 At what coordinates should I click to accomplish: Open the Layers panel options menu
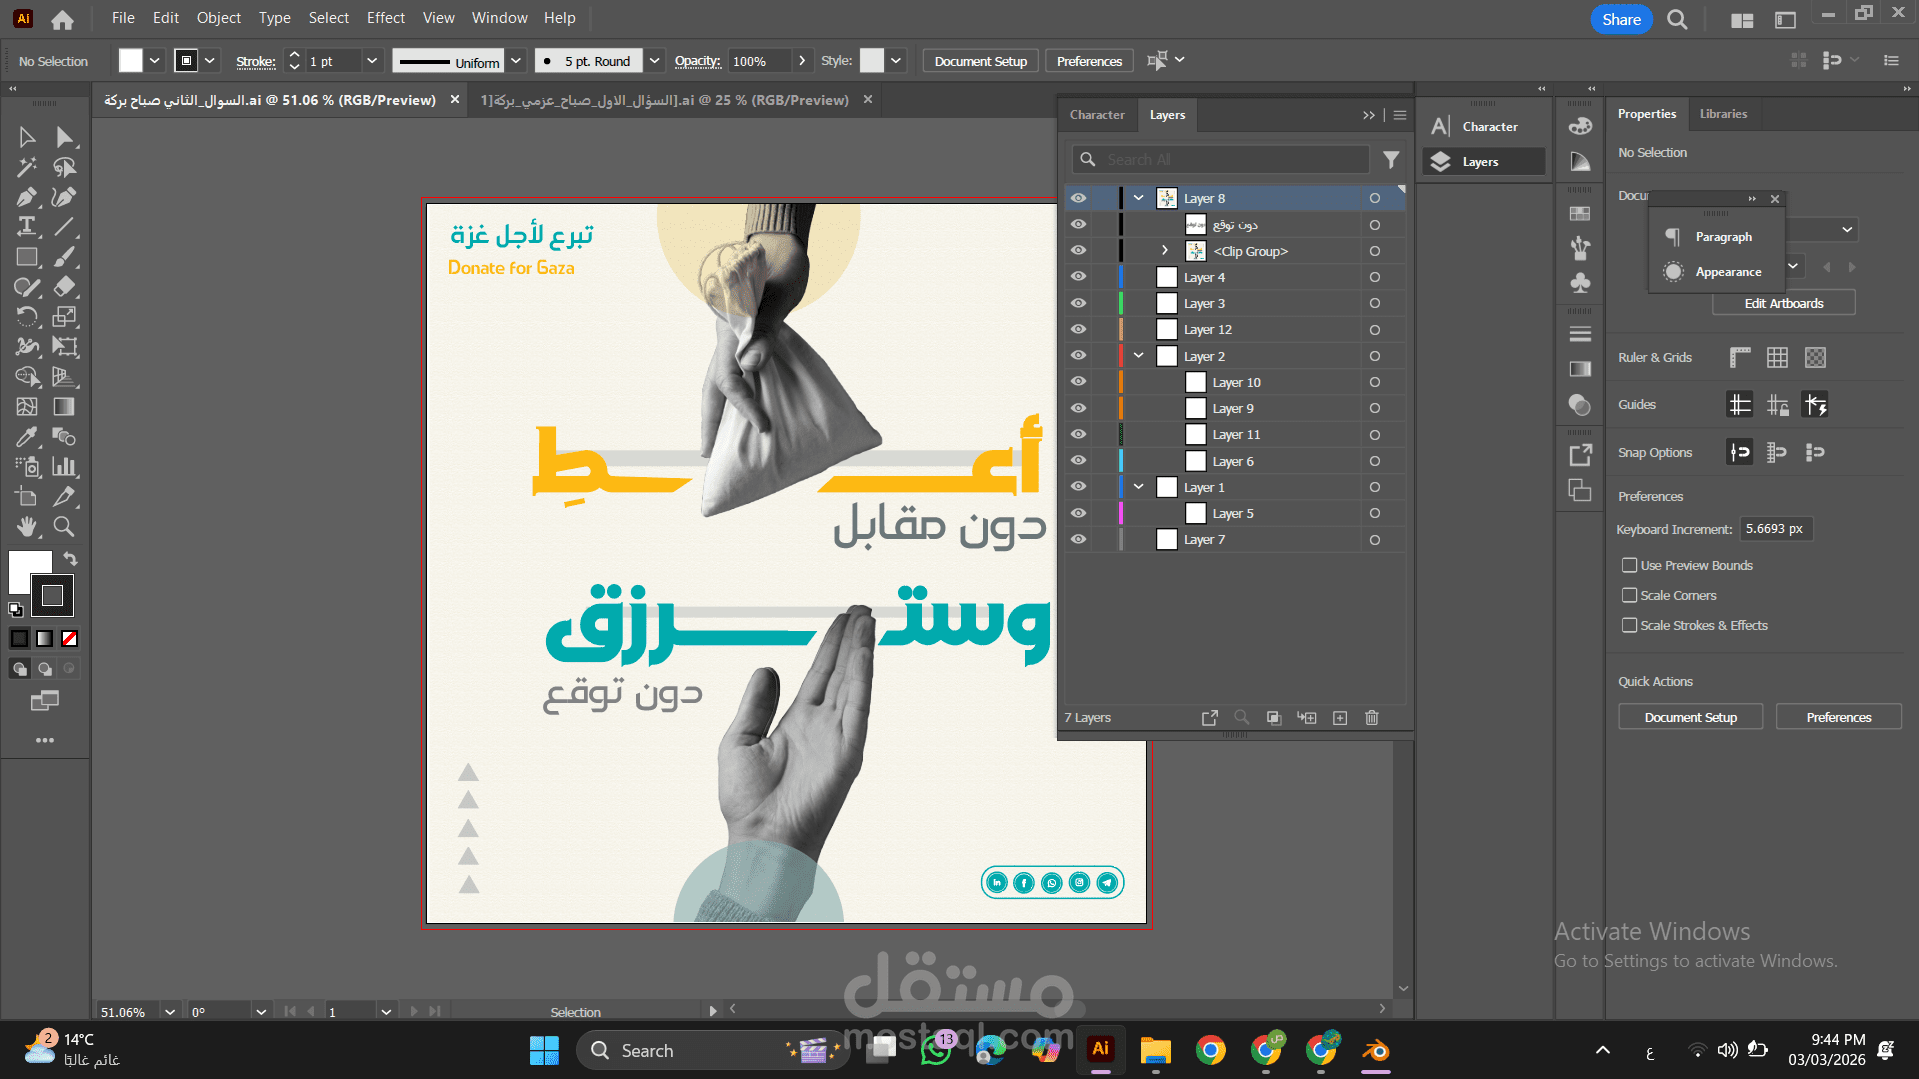[1400, 115]
